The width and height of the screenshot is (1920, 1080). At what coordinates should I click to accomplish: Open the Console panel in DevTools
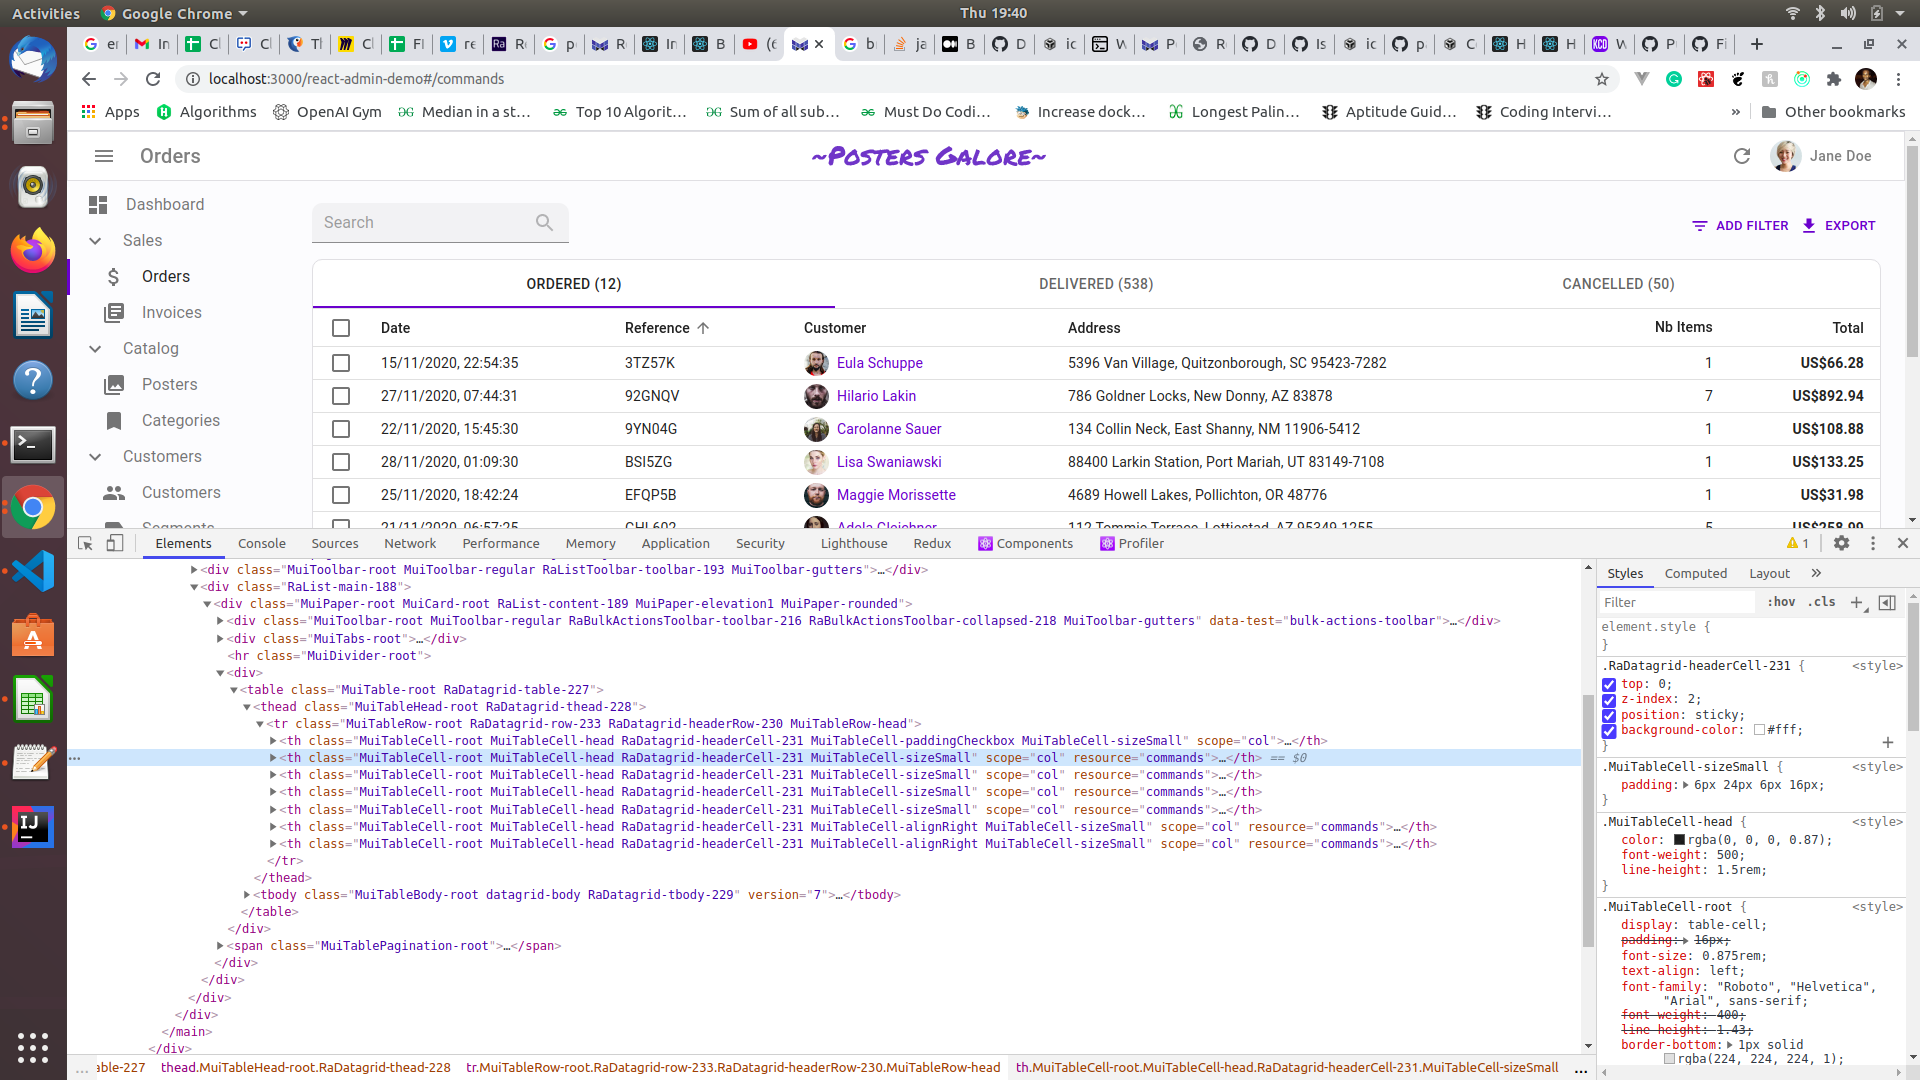pos(261,543)
